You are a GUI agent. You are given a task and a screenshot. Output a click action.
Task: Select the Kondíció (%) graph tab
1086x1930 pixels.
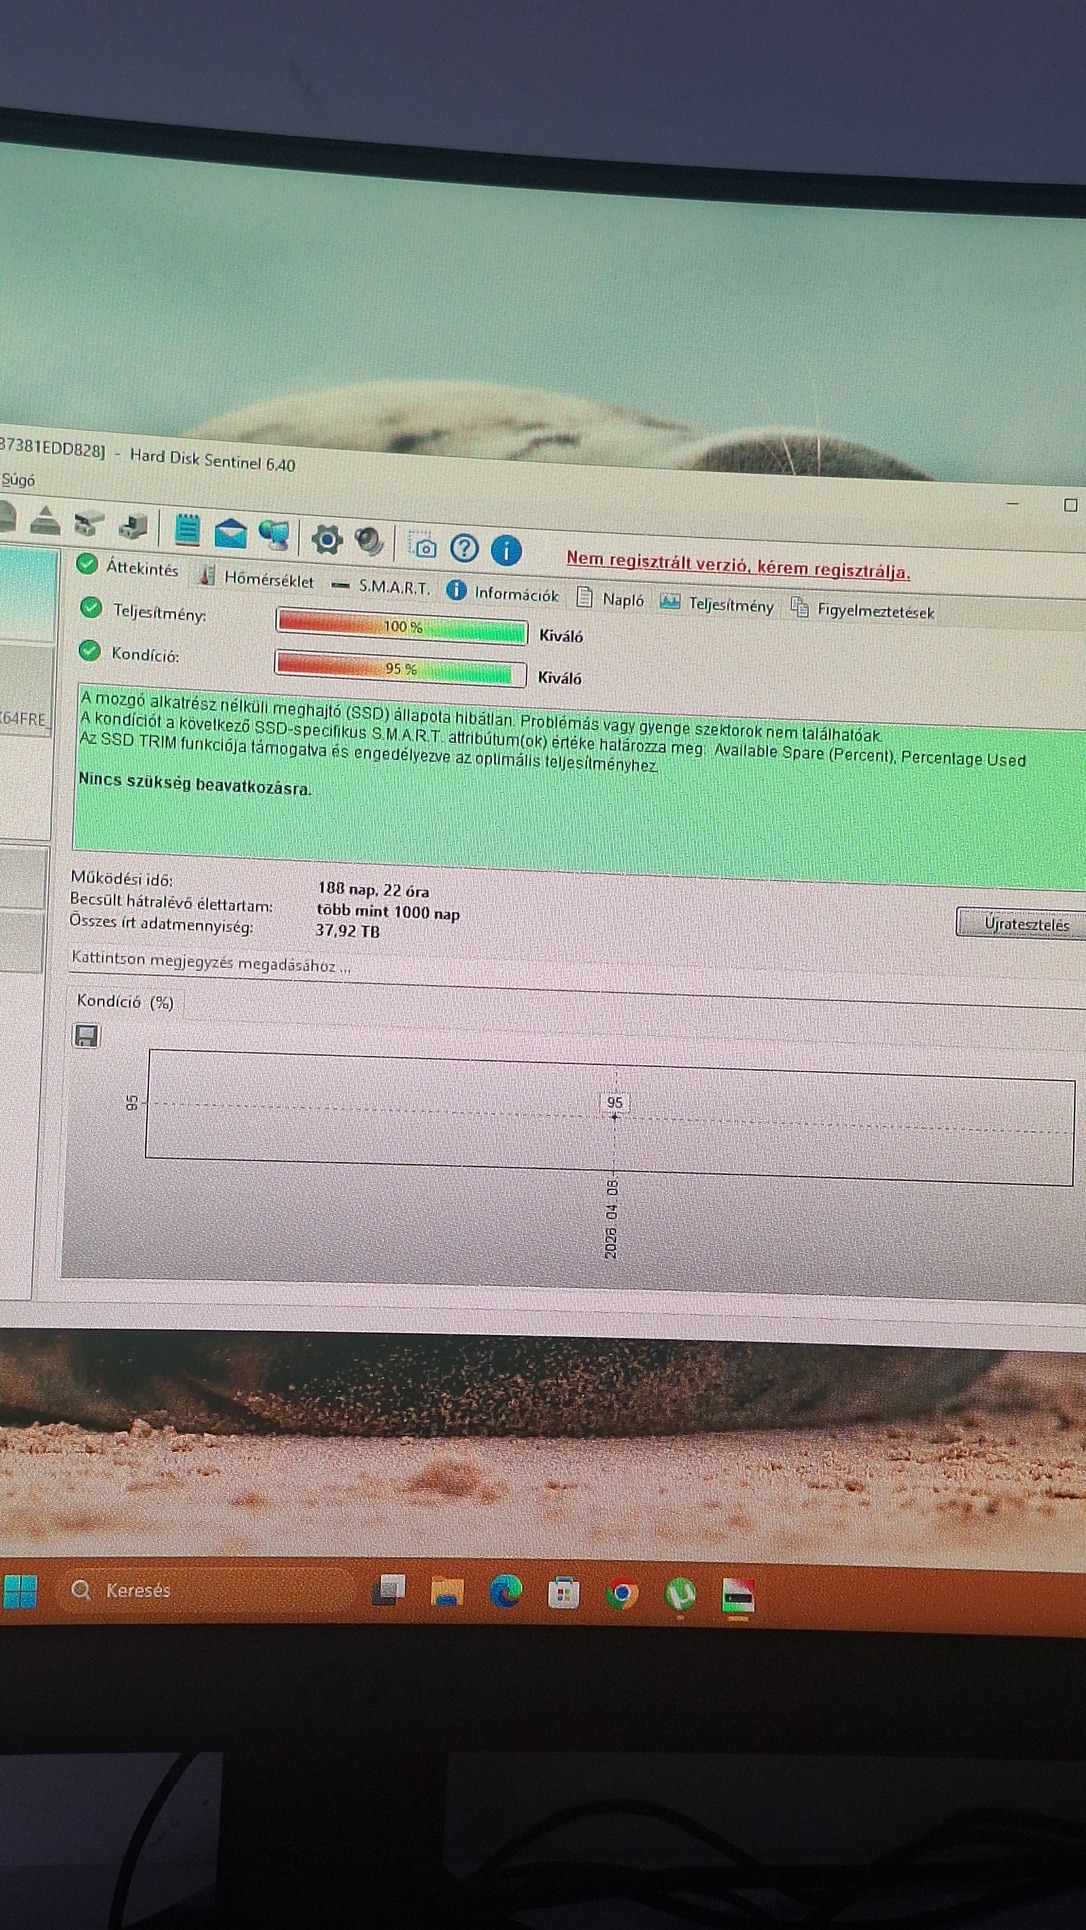coord(125,1001)
